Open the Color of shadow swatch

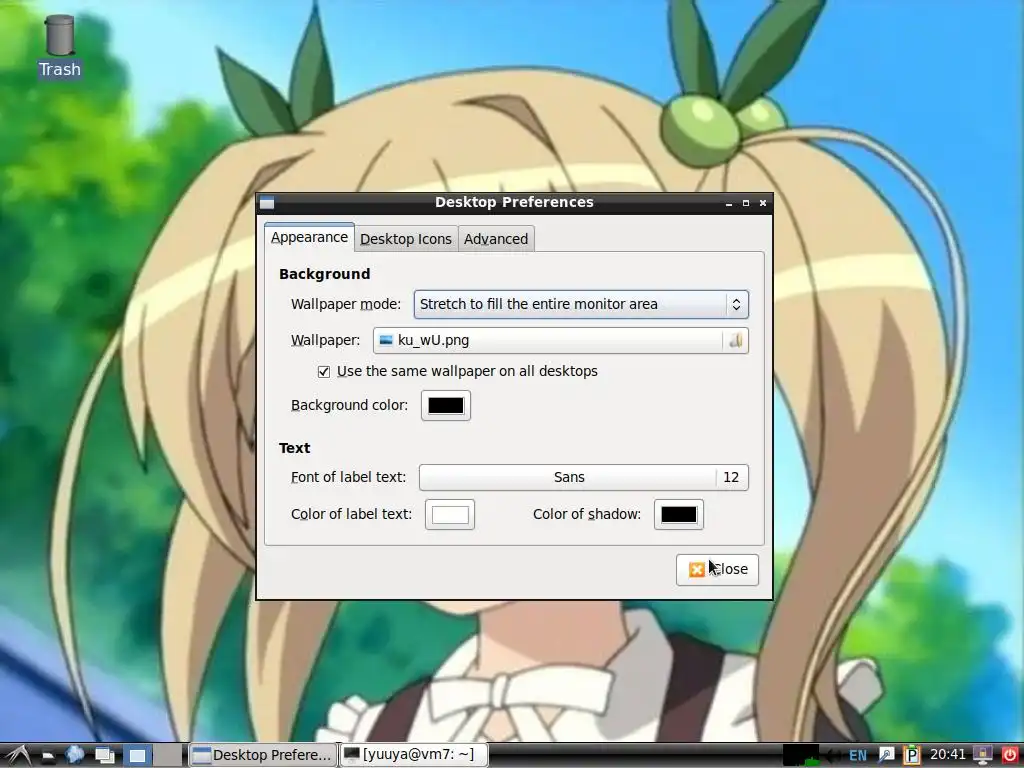click(679, 515)
